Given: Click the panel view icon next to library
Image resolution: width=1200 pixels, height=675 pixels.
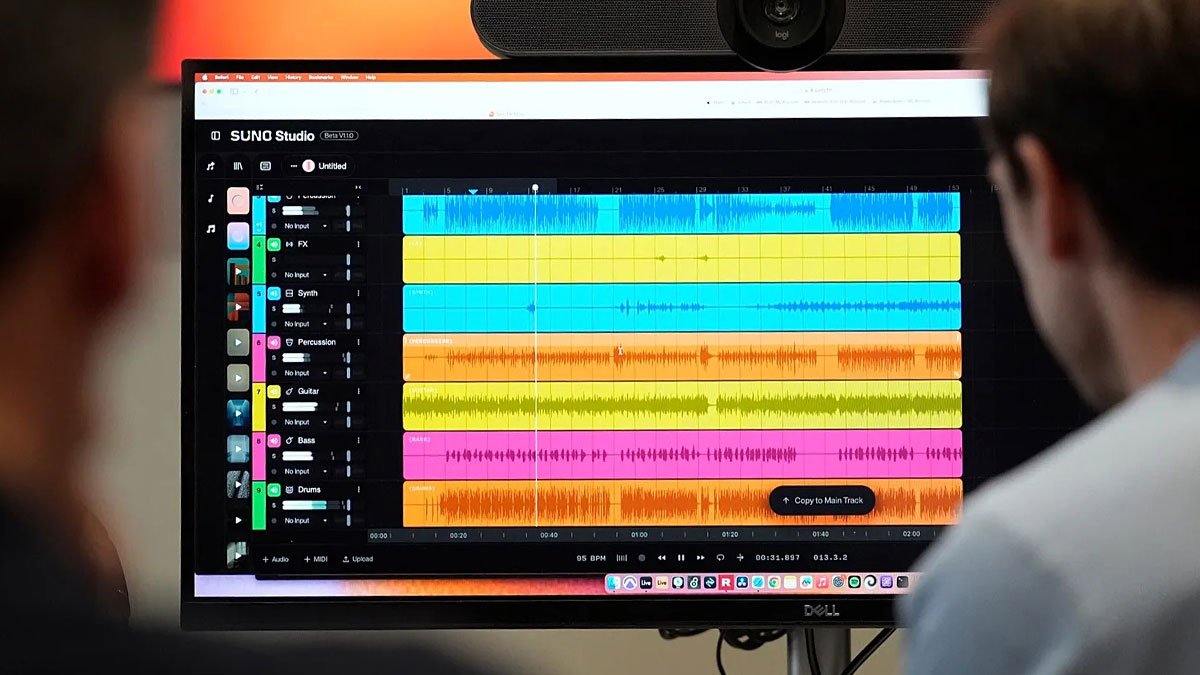Looking at the screenshot, I should point(265,166).
